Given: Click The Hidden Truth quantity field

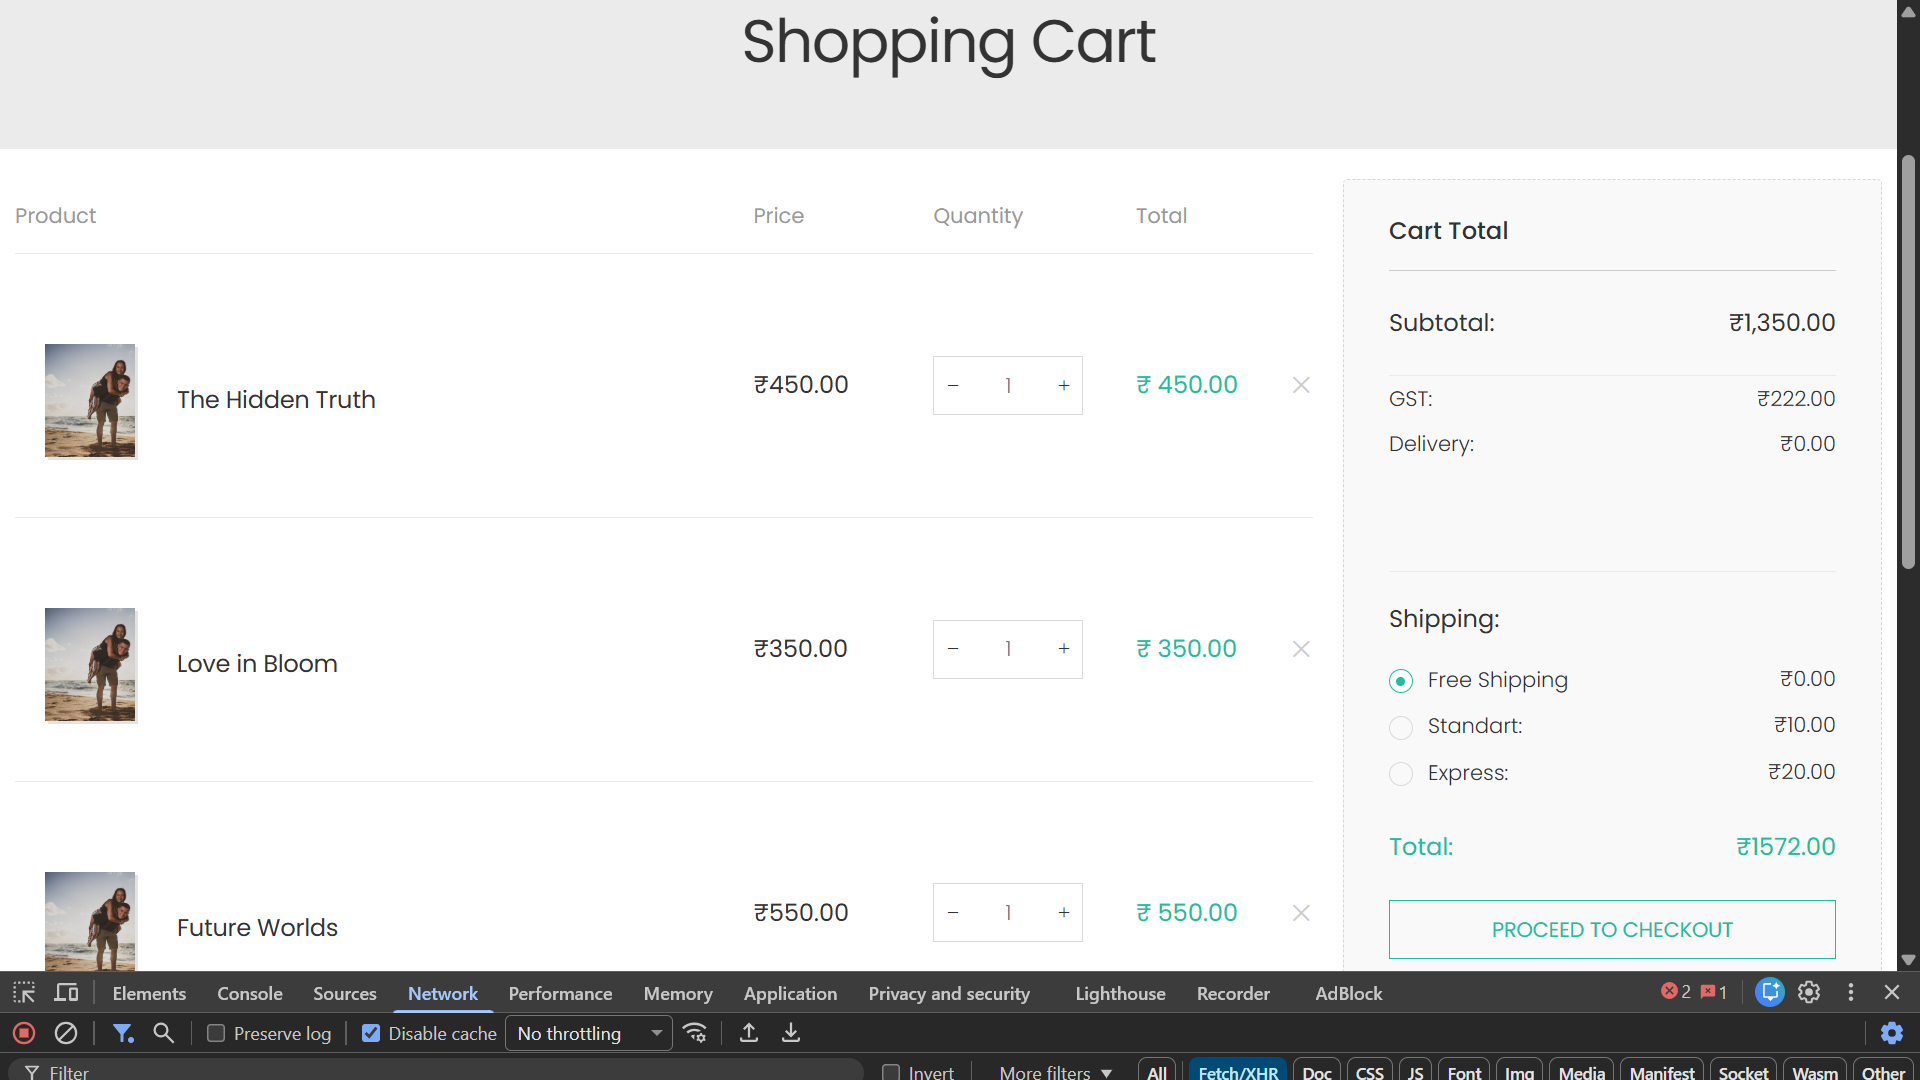Looking at the screenshot, I should click(1008, 385).
